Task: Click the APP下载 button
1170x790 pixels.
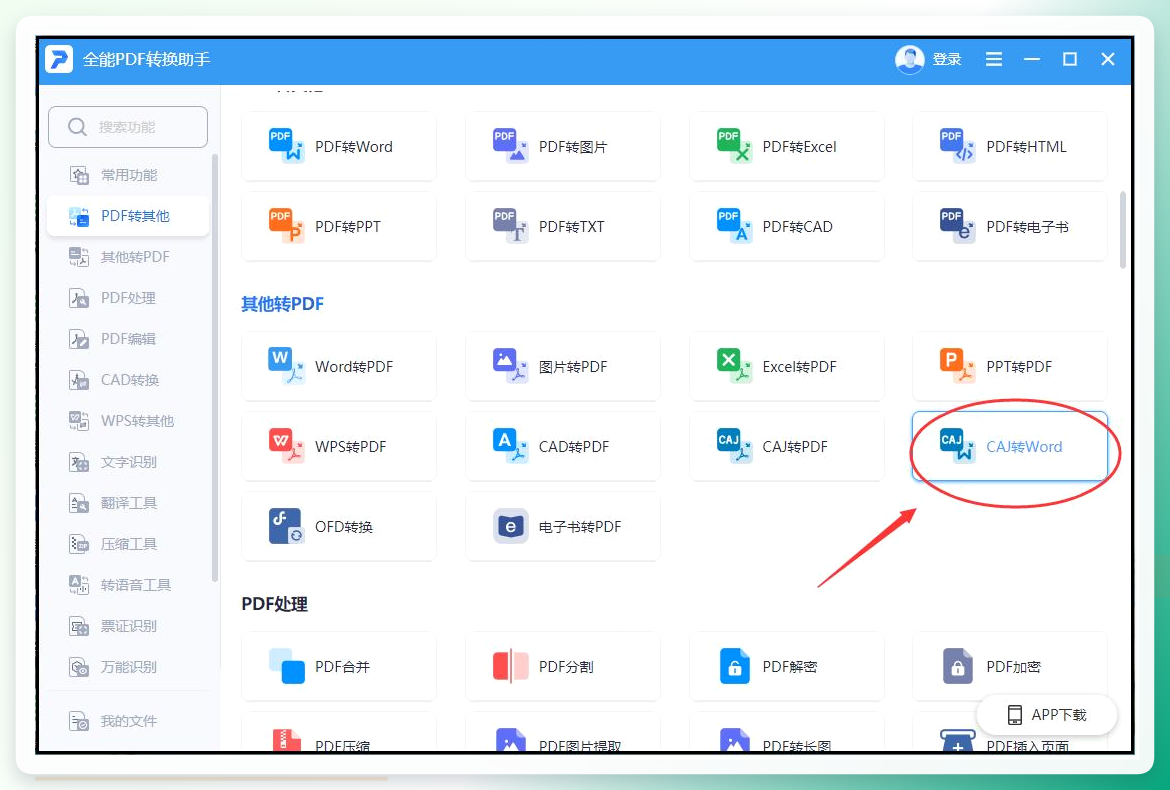Action: coord(1047,715)
